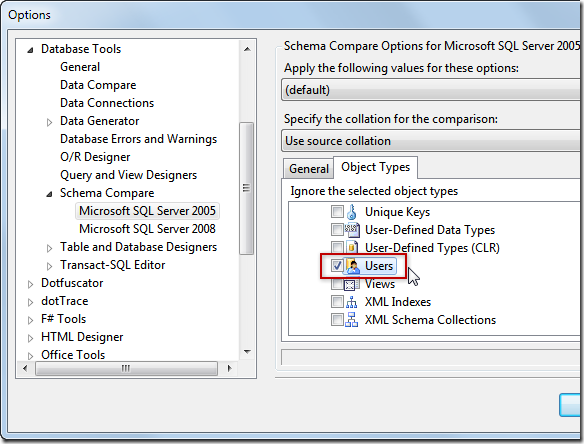Viewport: 584px width, 444px height.
Task: Select Microsoft SQL Server 2008 item
Action: pos(147,229)
